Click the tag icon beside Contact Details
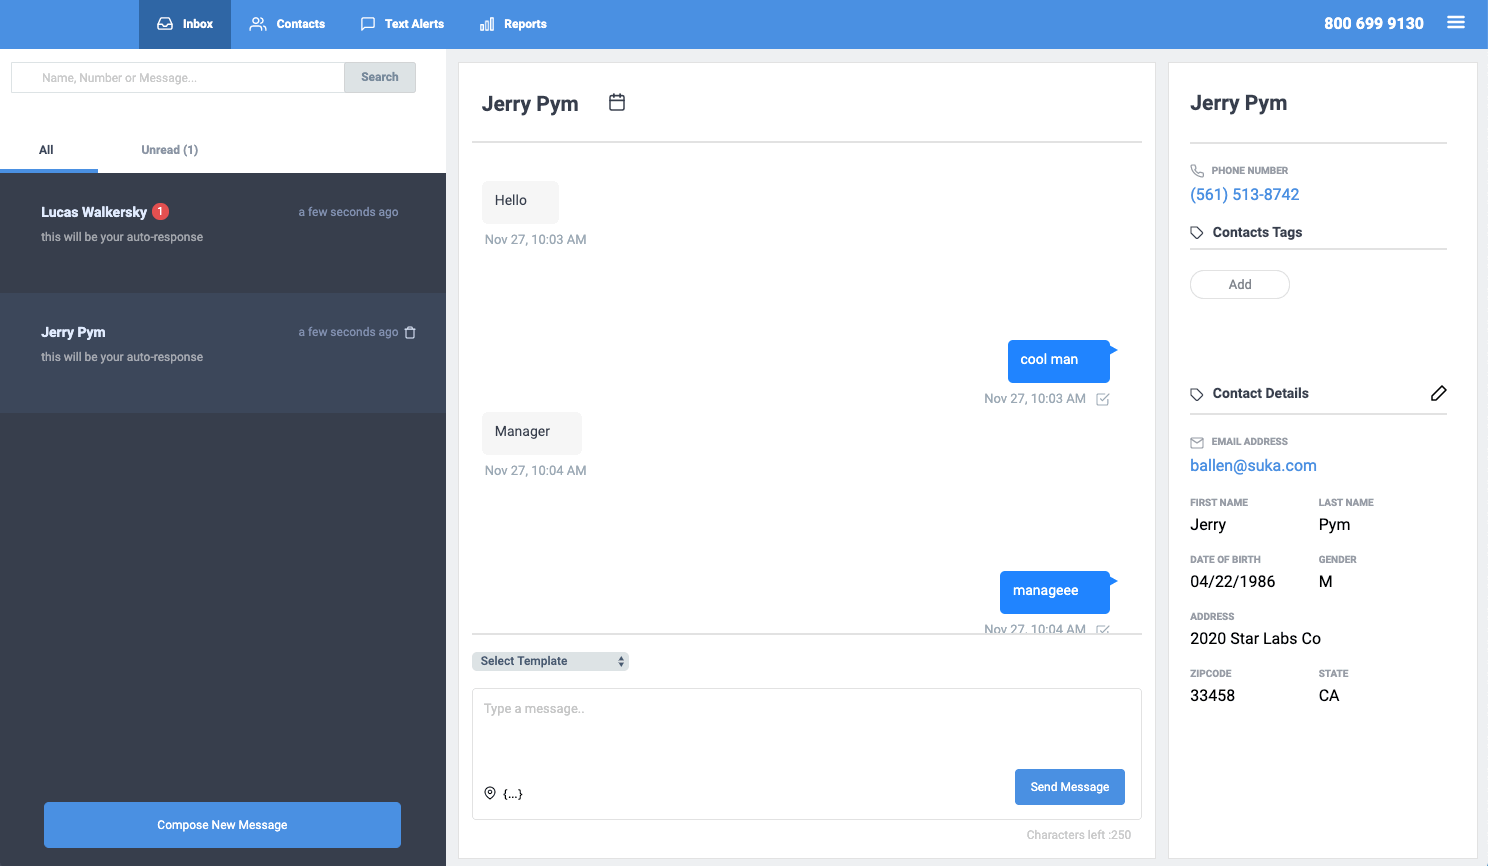1488x866 pixels. click(1197, 394)
